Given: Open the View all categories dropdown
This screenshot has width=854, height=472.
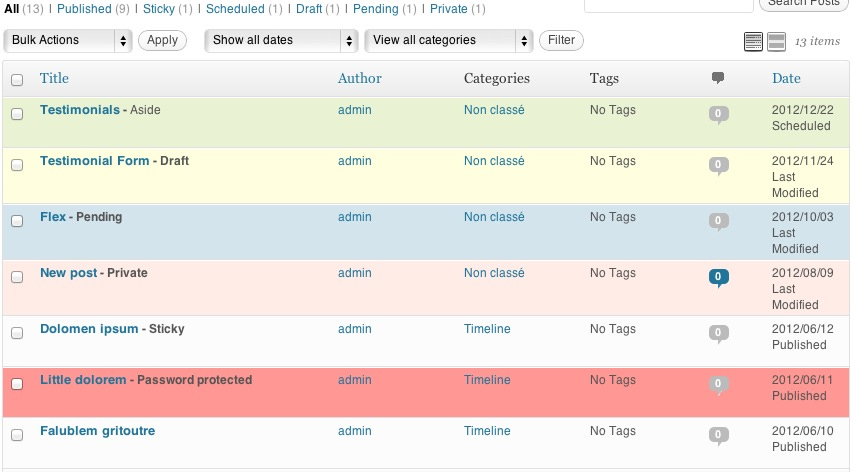Looking at the screenshot, I should [448, 41].
